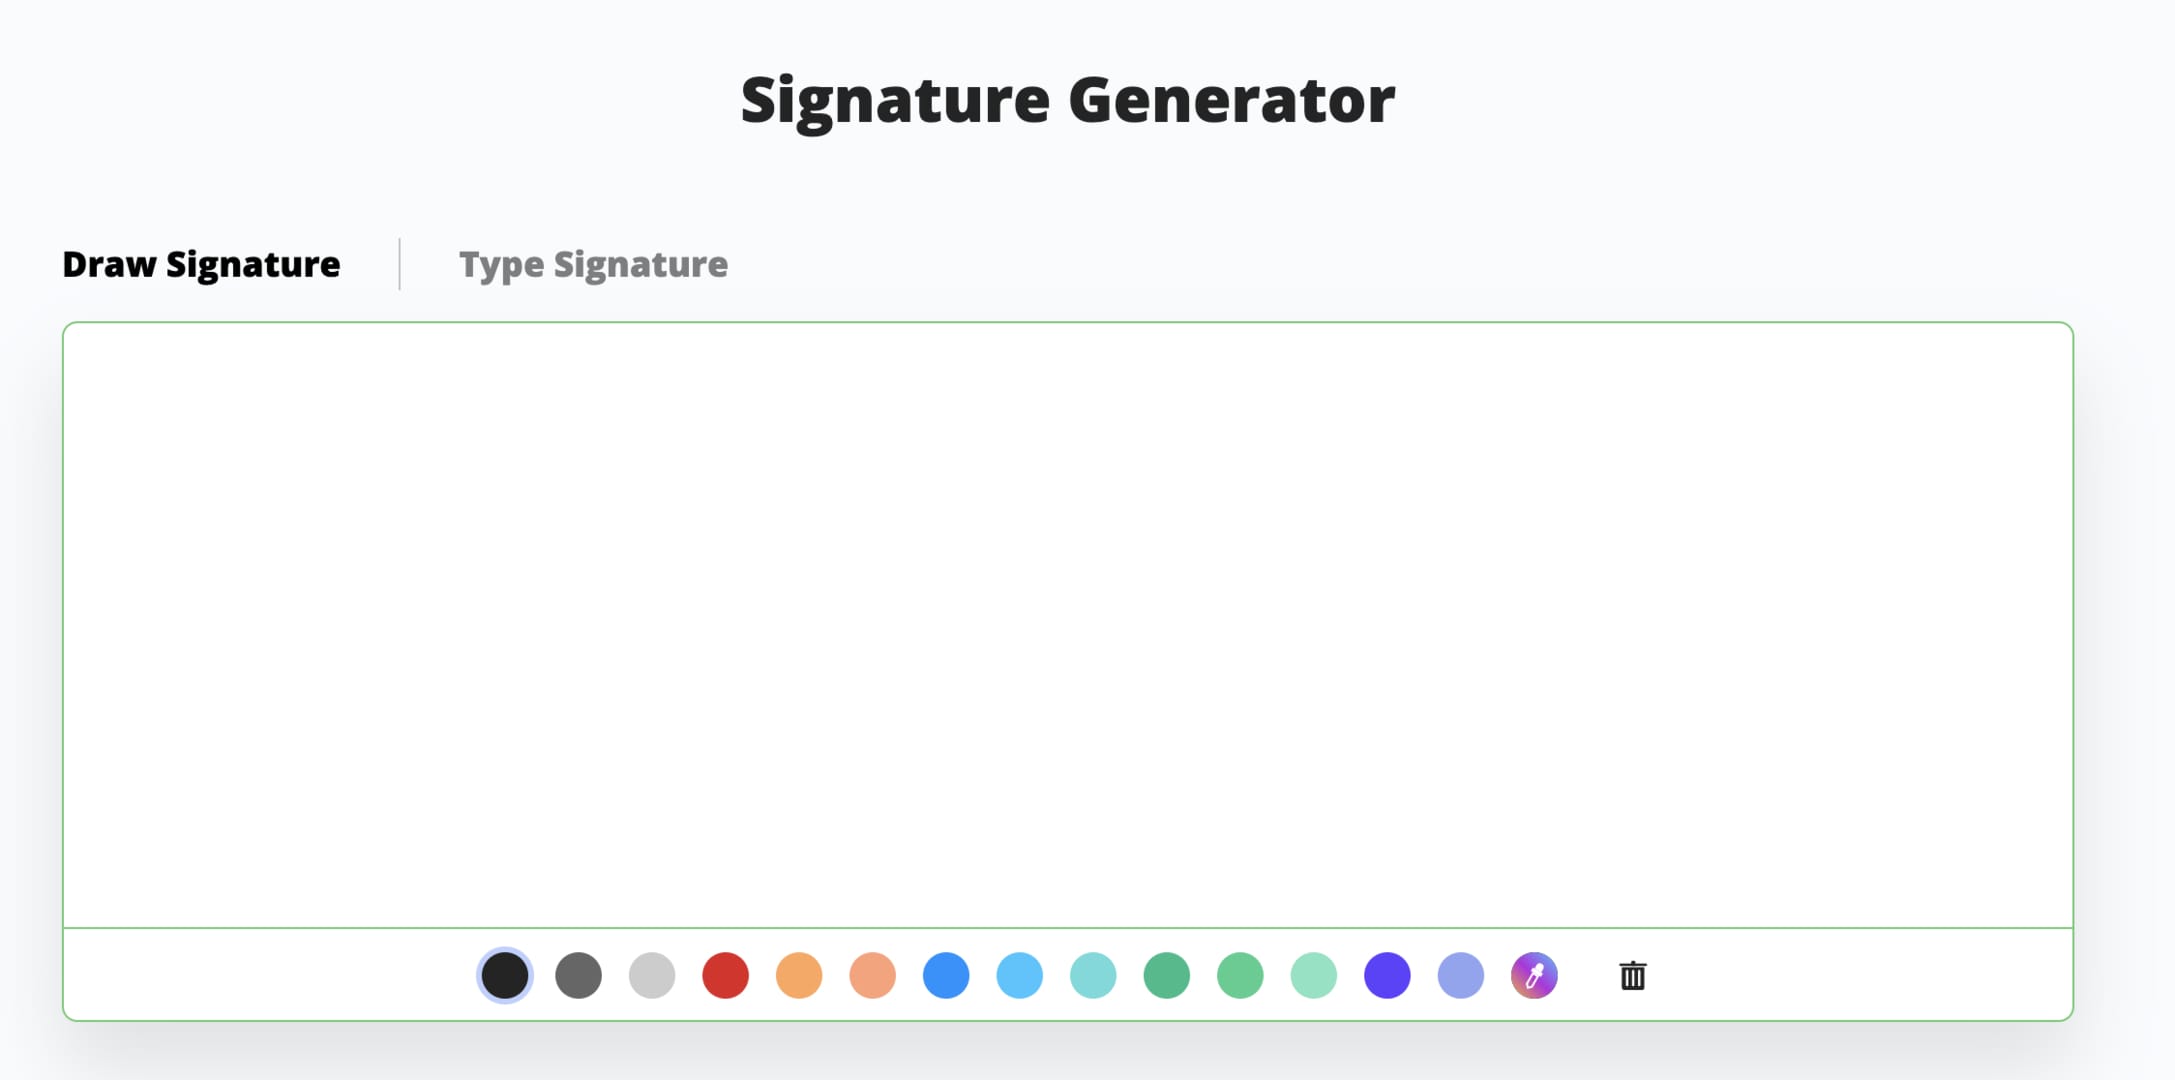
Task: Choose the orange color swatch
Action: (x=799, y=975)
